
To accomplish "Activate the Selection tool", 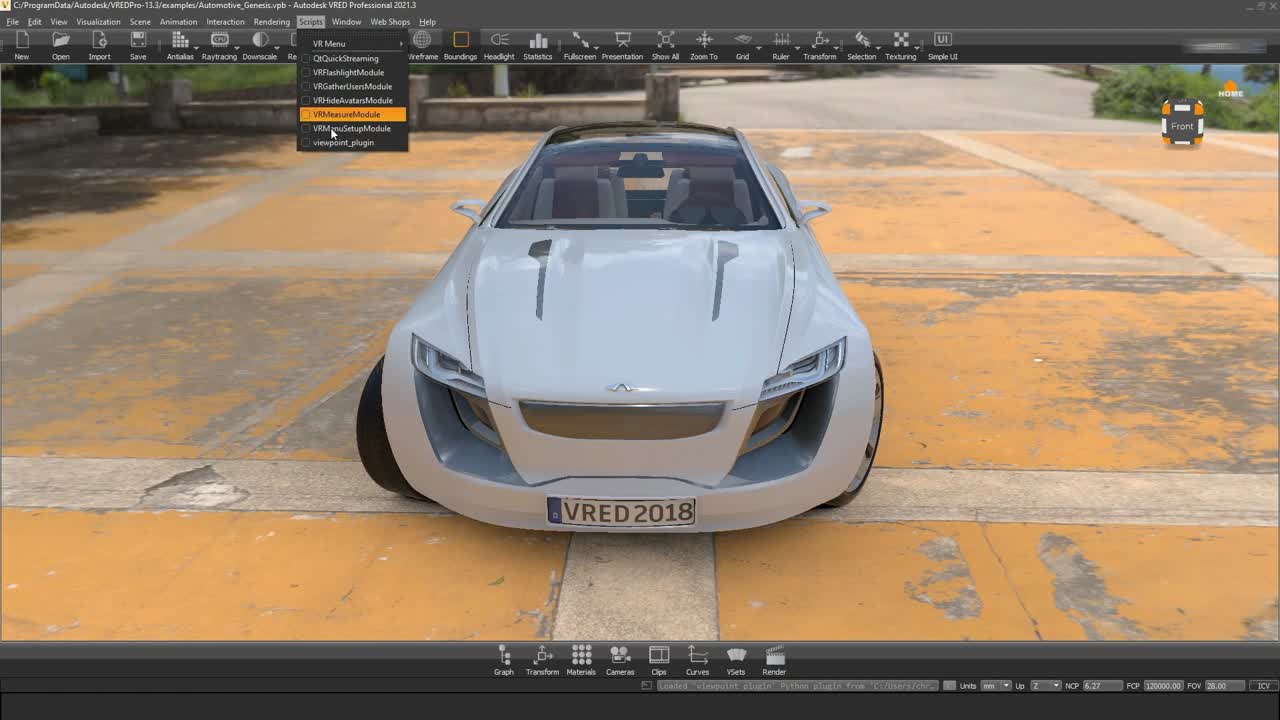I will click(861, 45).
